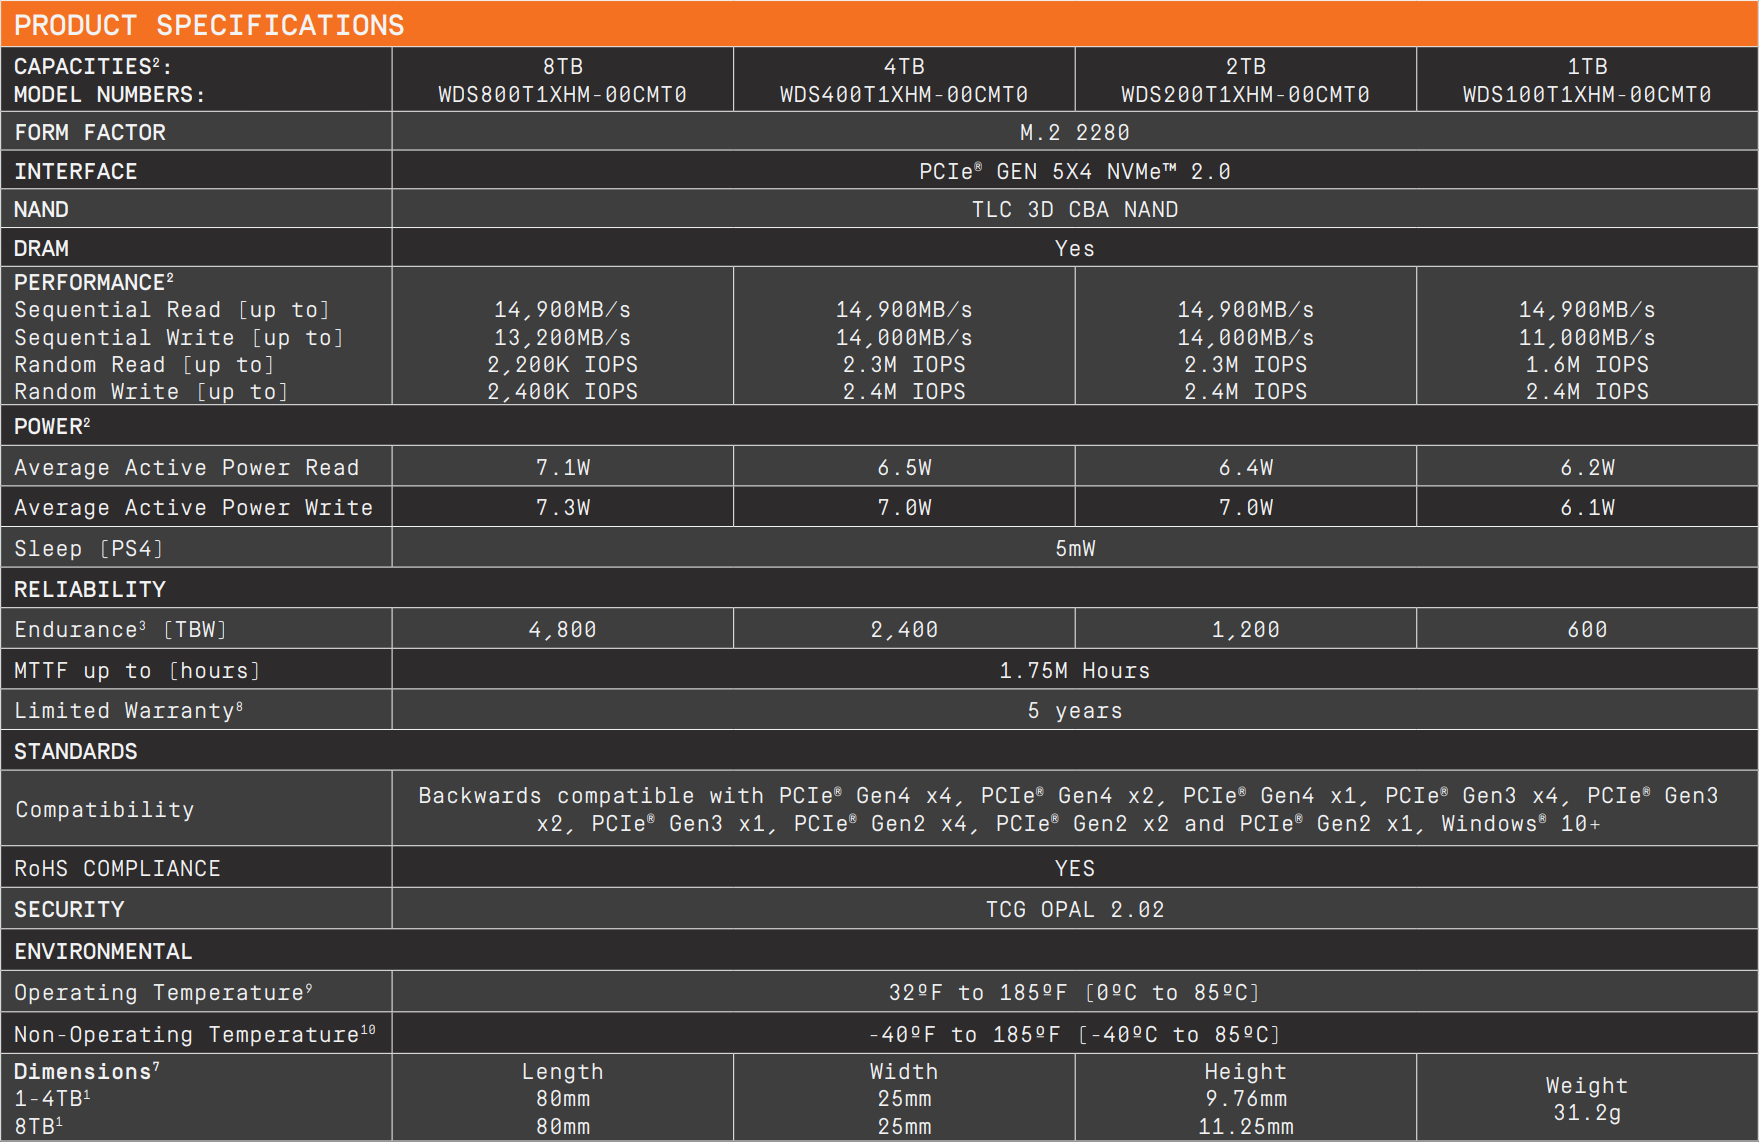This screenshot has height=1142, width=1759.
Task: Click the MTTF up to [hours] label
Action: coord(137,670)
